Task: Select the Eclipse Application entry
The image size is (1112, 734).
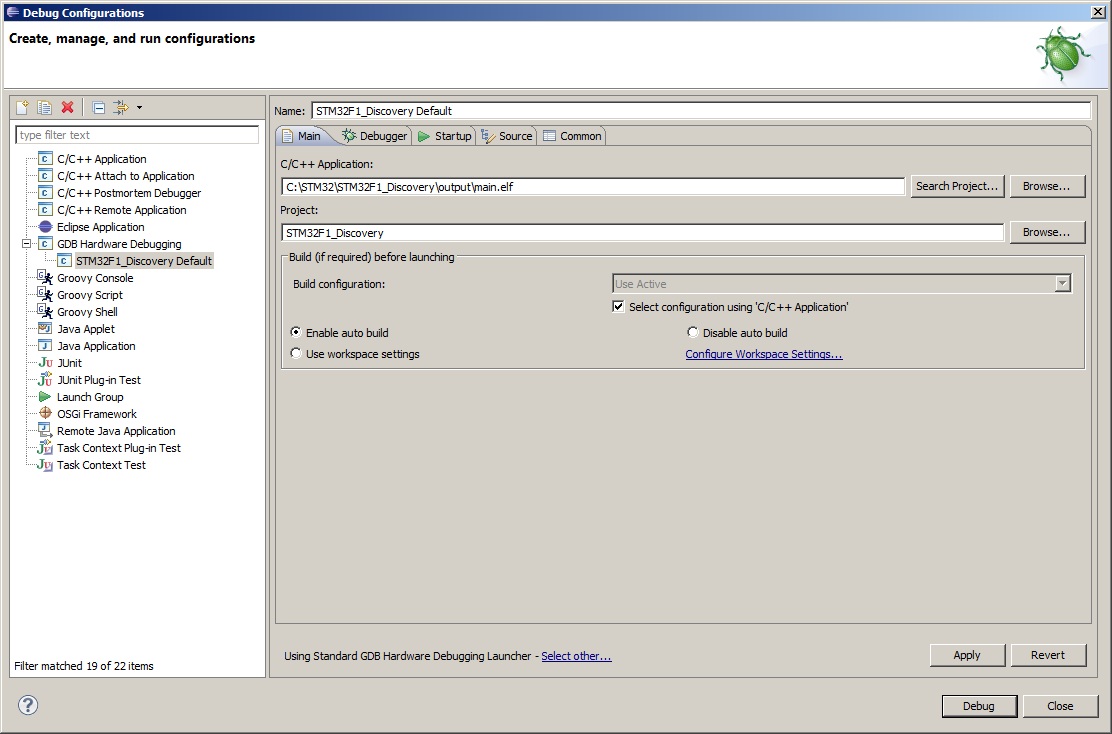Action: 101,227
